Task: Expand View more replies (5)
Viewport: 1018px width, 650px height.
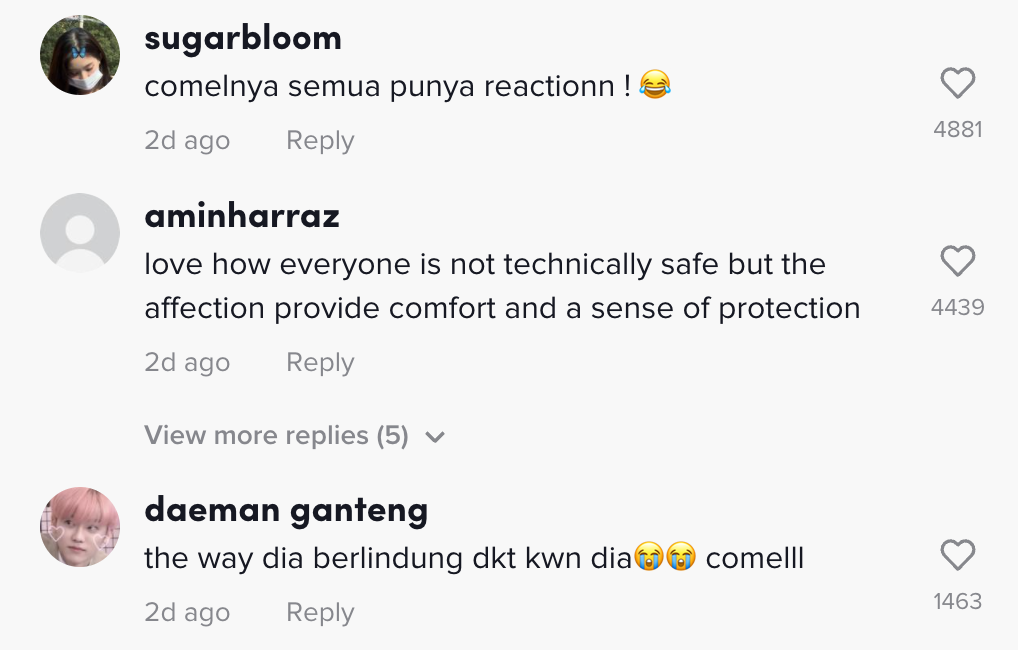Action: (277, 436)
